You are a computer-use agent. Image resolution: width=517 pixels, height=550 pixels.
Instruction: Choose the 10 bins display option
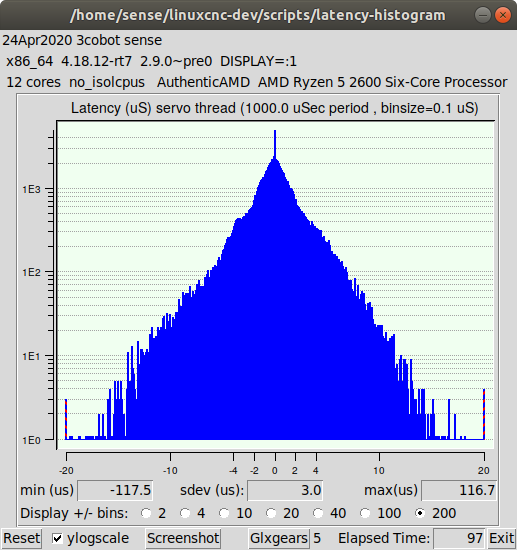coord(224,513)
